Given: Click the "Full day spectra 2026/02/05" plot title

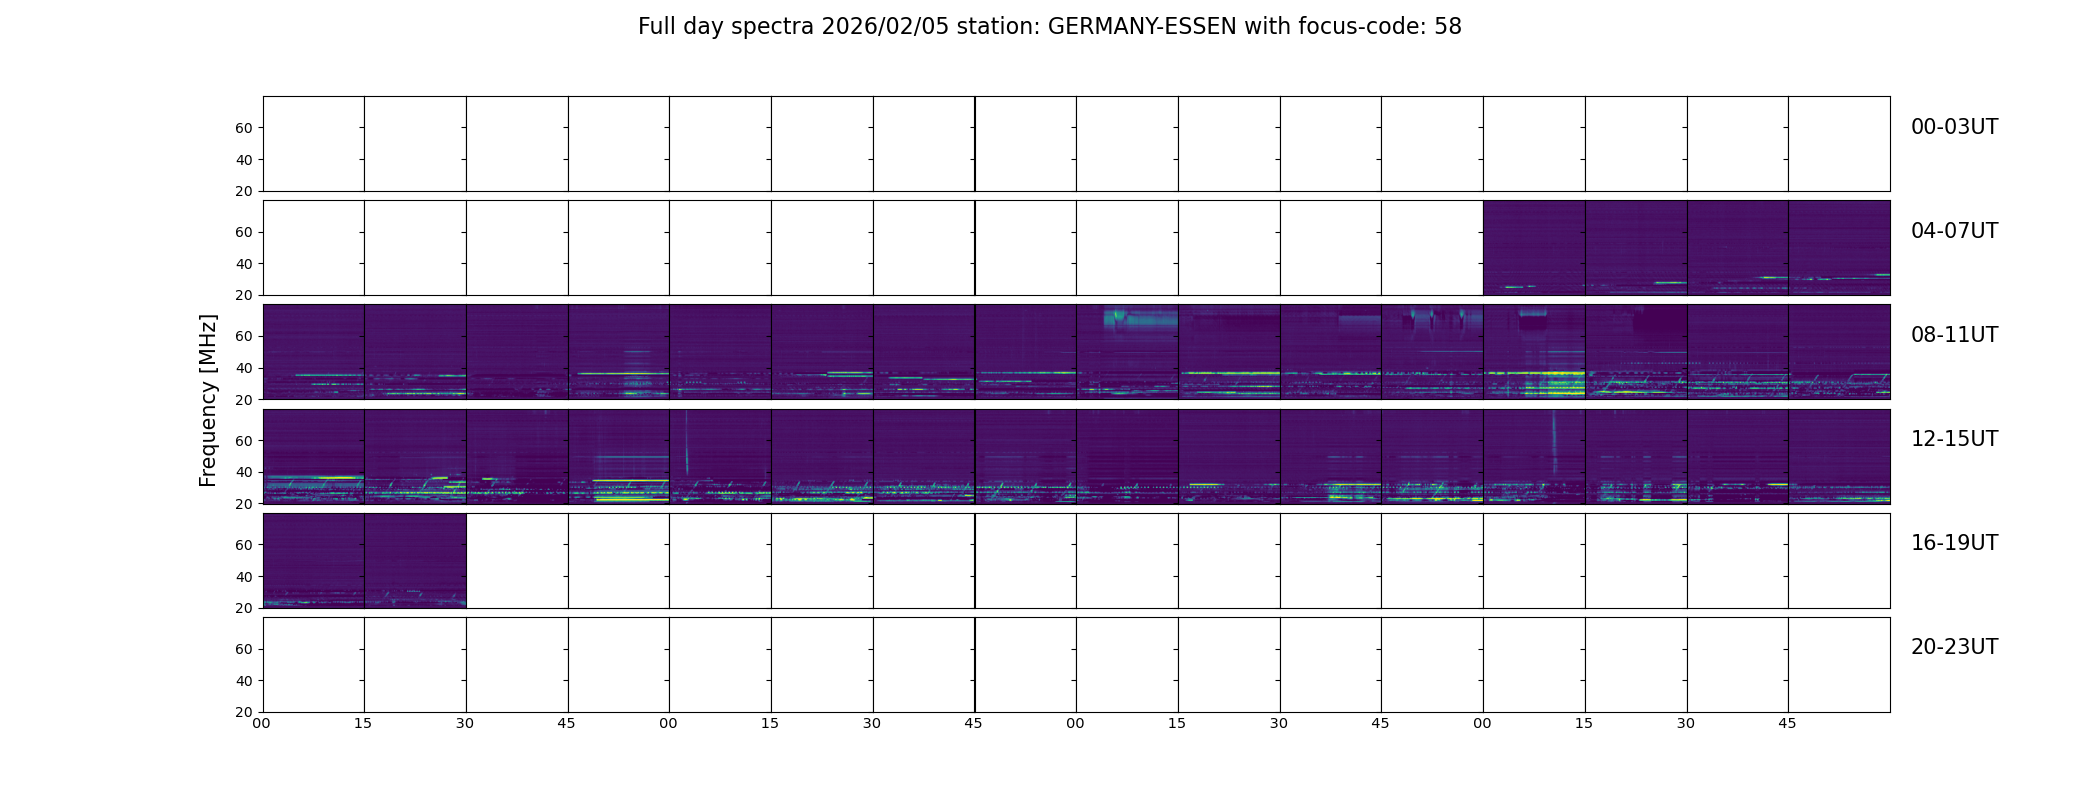Looking at the screenshot, I should click(x=1050, y=27).
